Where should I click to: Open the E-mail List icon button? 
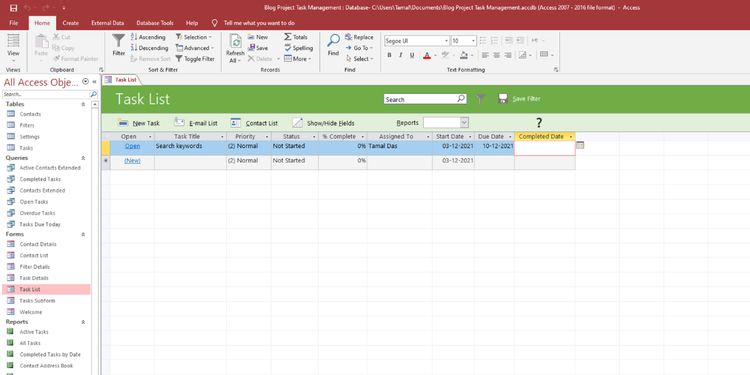[x=179, y=122]
